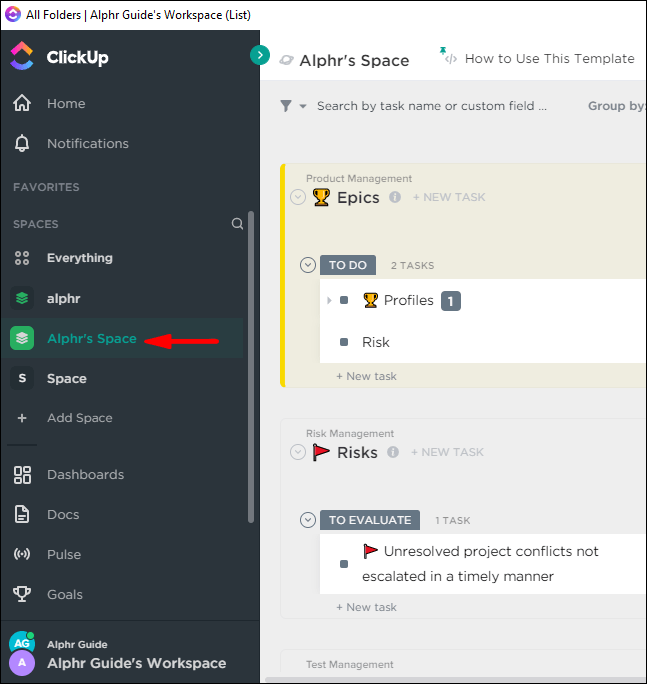Click the Home house icon
The image size is (647, 684).
coord(22,103)
